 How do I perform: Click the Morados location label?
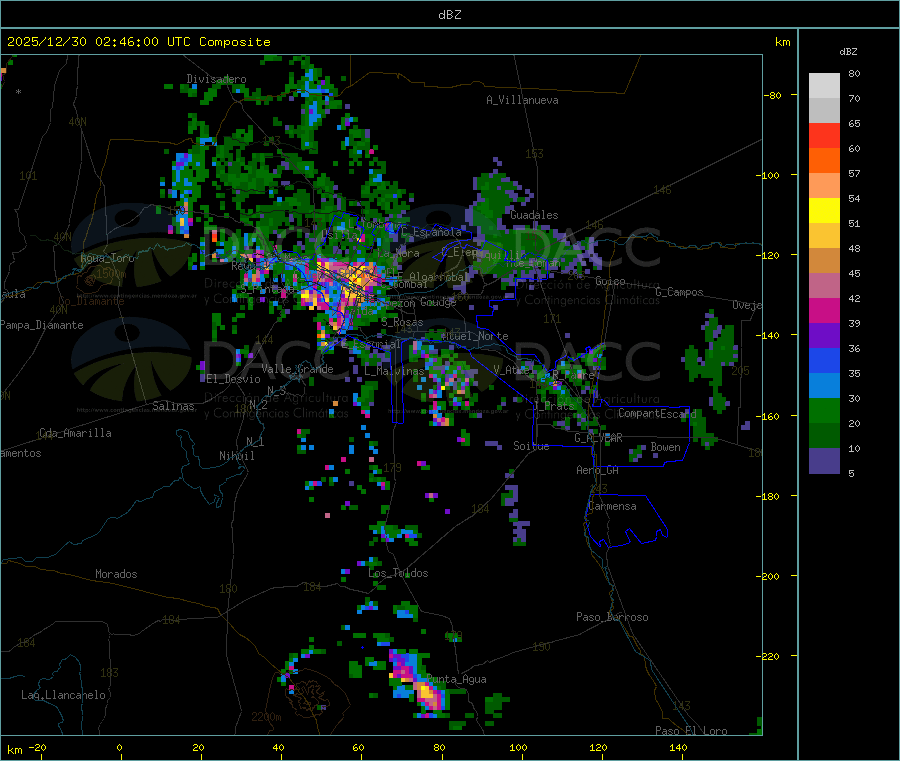pyautogui.click(x=116, y=574)
